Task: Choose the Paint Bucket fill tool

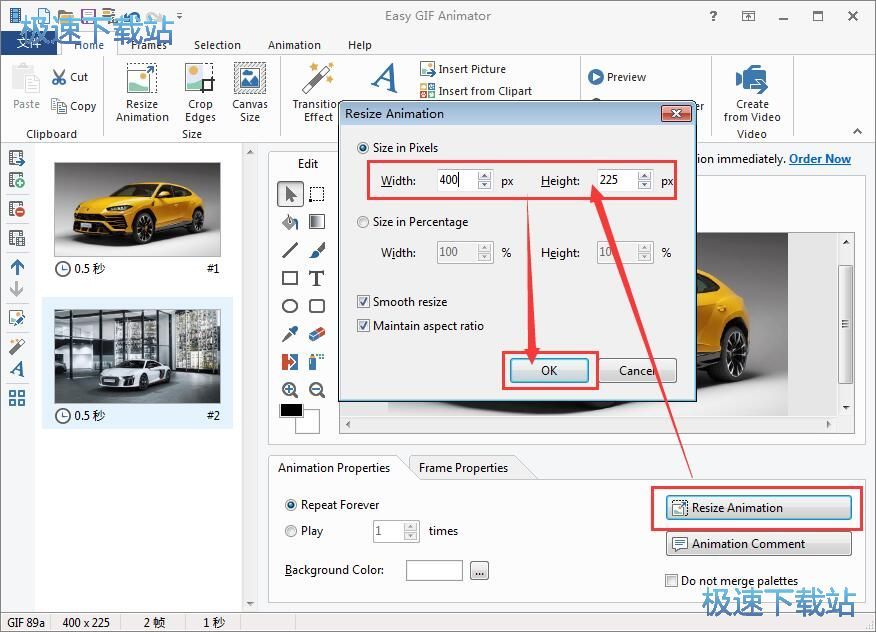Action: coord(290,222)
